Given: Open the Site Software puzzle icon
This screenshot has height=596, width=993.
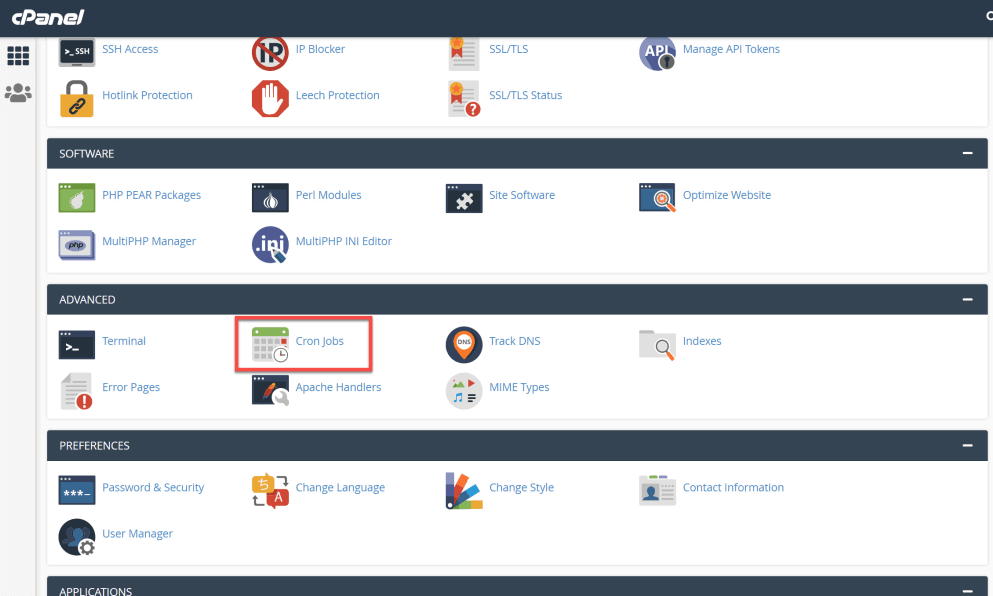Looking at the screenshot, I should point(464,197).
